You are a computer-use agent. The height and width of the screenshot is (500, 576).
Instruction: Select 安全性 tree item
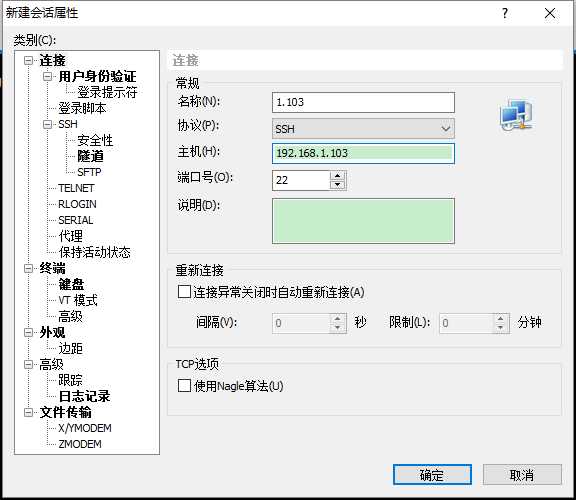pyautogui.click(x=95, y=140)
